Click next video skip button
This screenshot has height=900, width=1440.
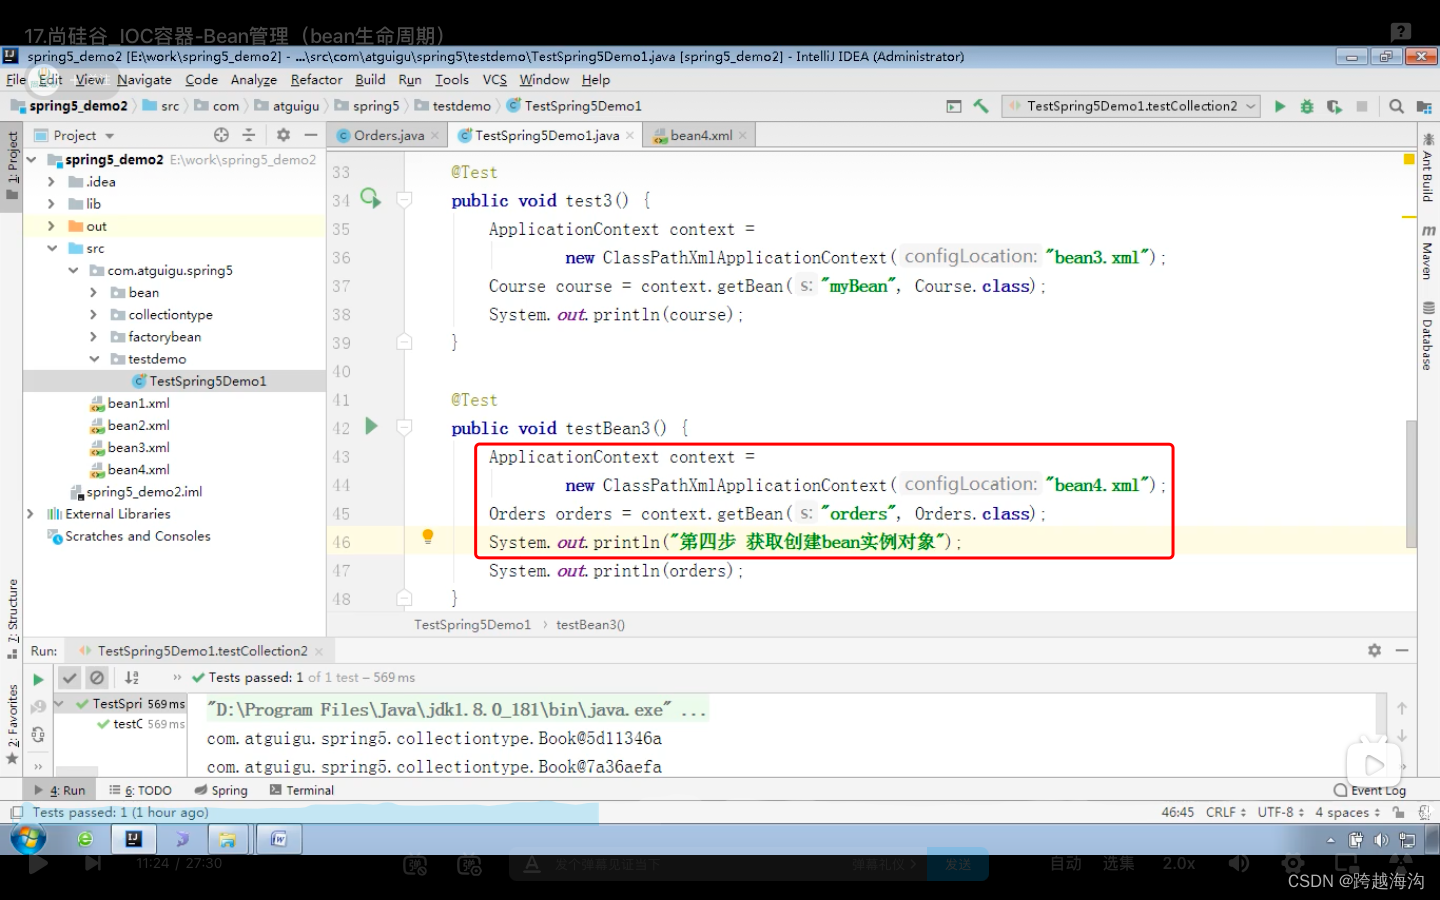[x=93, y=863]
